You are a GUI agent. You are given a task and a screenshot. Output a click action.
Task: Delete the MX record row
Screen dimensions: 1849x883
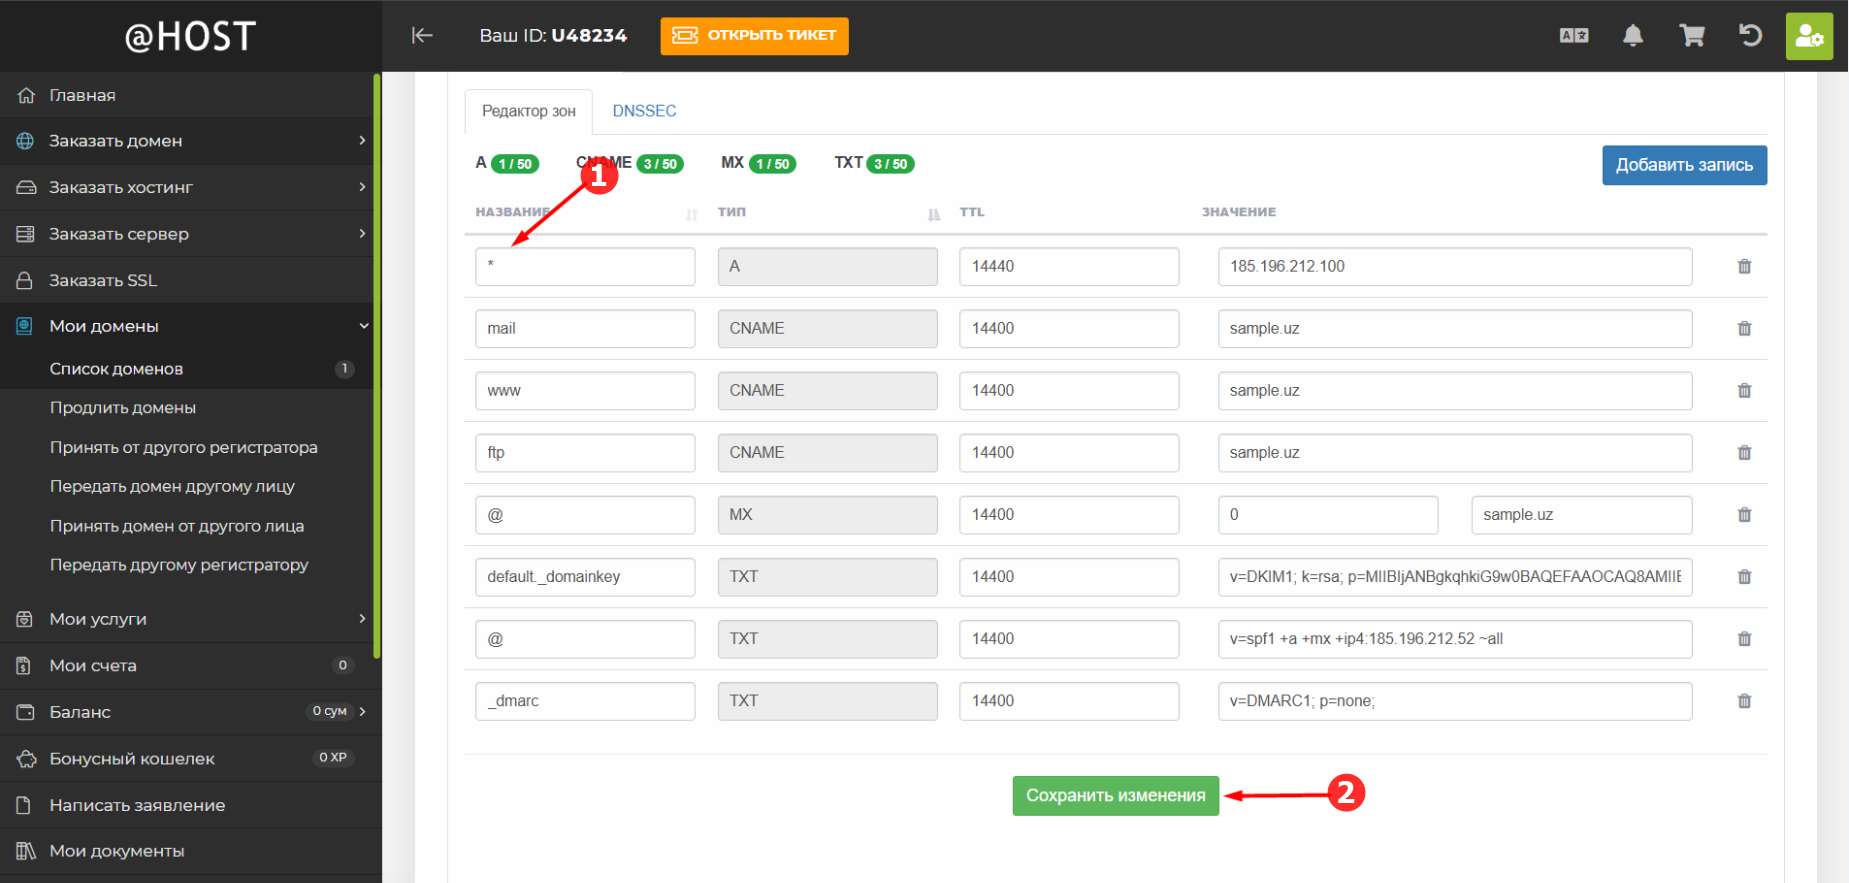[1744, 515]
